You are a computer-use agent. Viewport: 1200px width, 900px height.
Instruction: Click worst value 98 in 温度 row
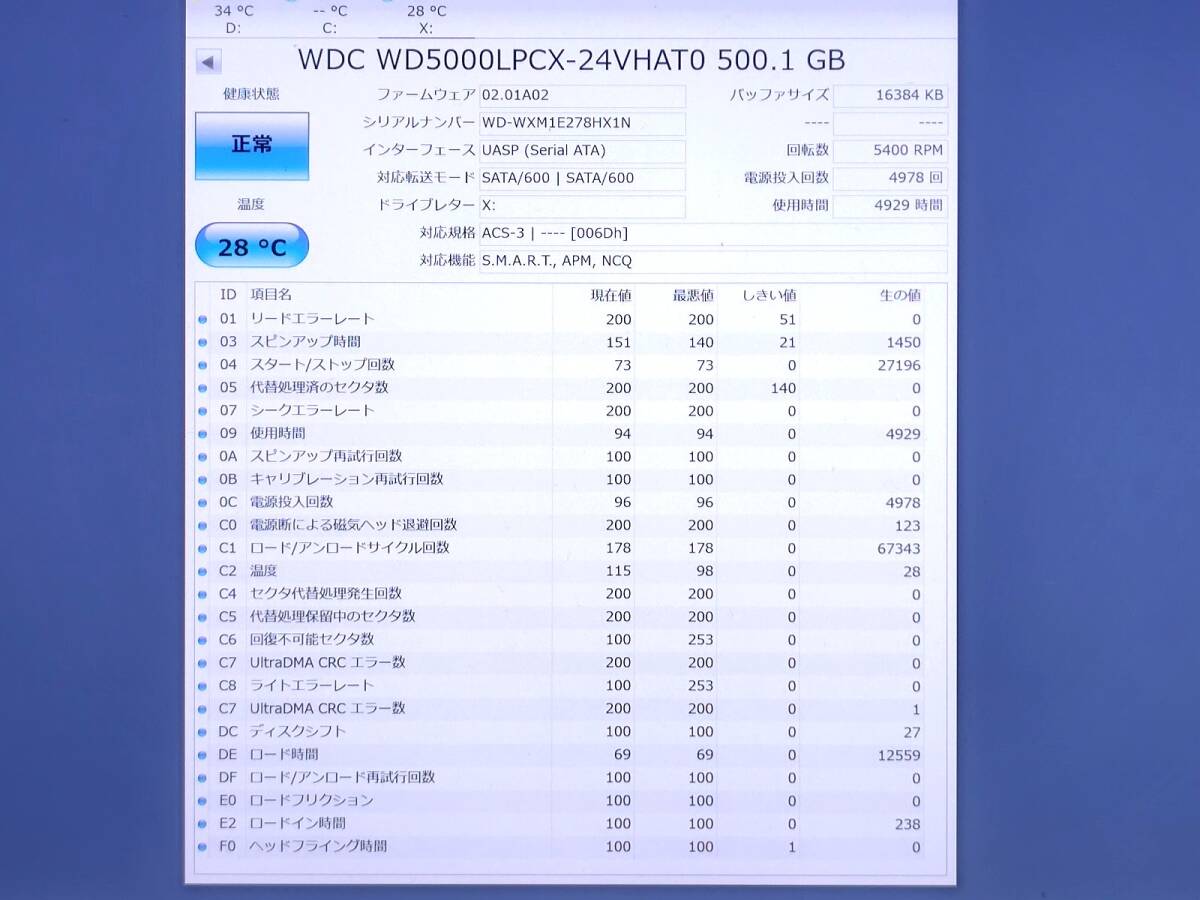[704, 571]
